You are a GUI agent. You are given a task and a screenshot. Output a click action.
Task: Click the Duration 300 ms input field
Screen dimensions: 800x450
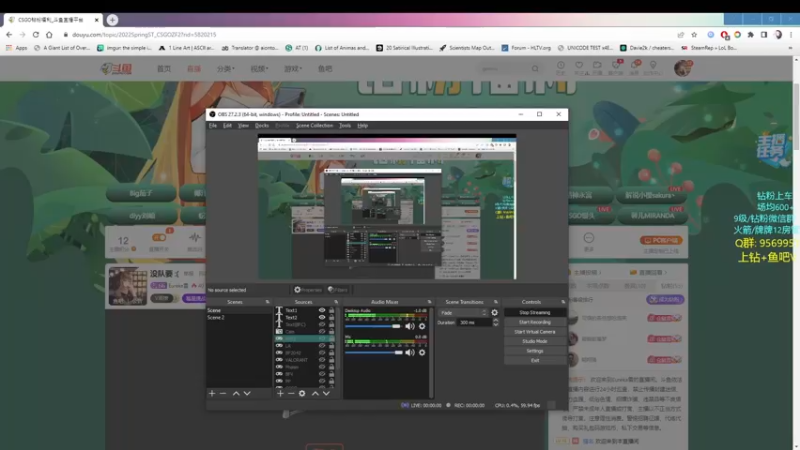[x=474, y=322]
